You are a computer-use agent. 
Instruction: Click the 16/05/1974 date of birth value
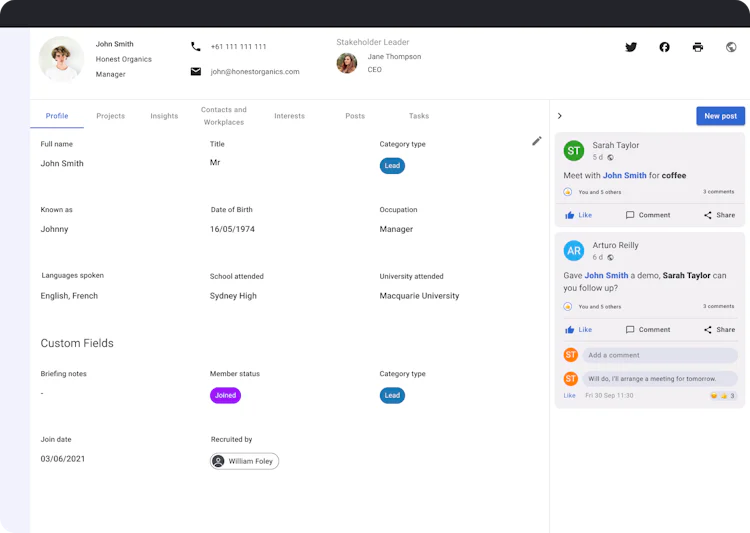232,229
